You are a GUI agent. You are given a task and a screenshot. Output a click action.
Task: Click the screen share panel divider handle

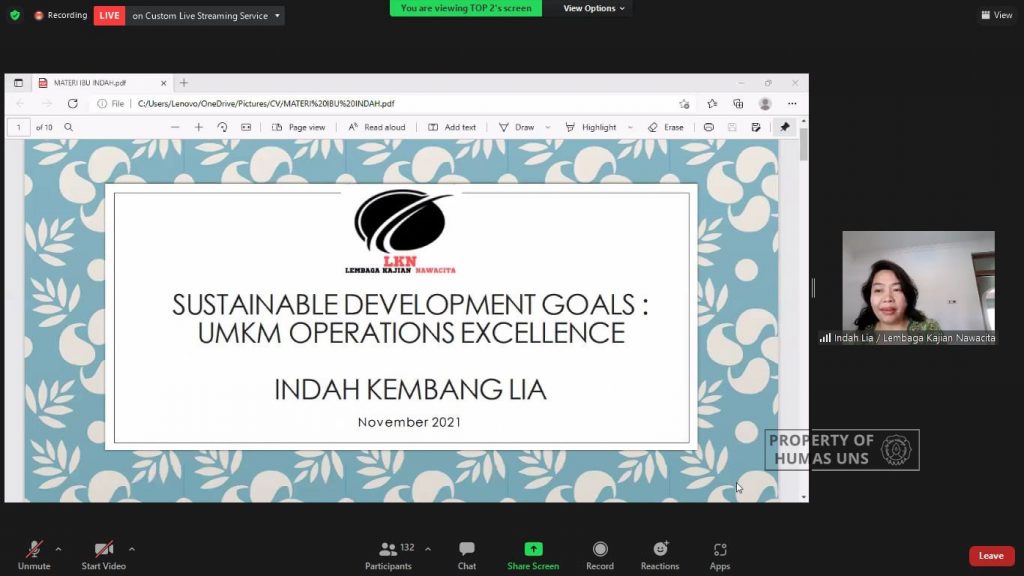tap(813, 287)
